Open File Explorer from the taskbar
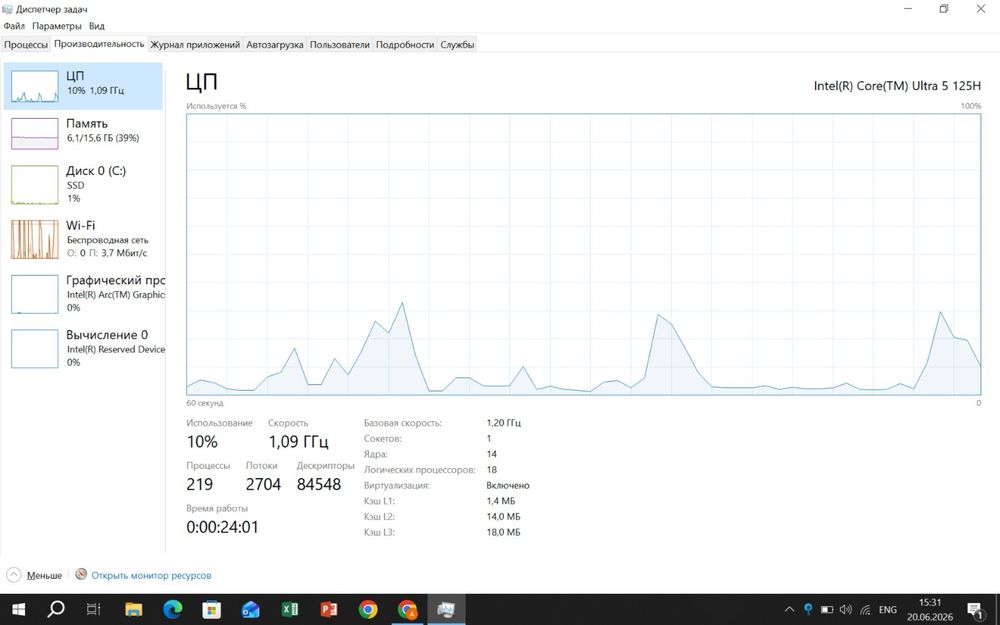The height and width of the screenshot is (625, 1000). point(133,610)
